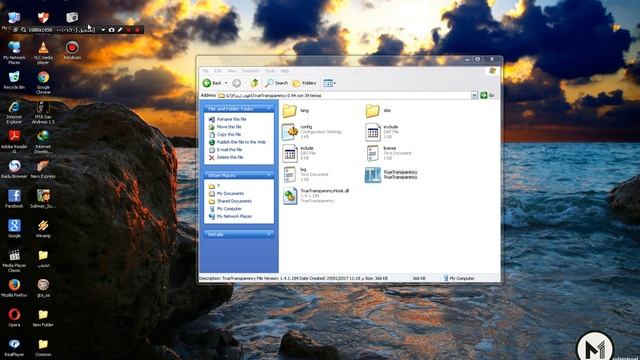Image resolution: width=640 pixels, height=360 pixels.
Task: Launch Opera browser
Action: pos(14,318)
